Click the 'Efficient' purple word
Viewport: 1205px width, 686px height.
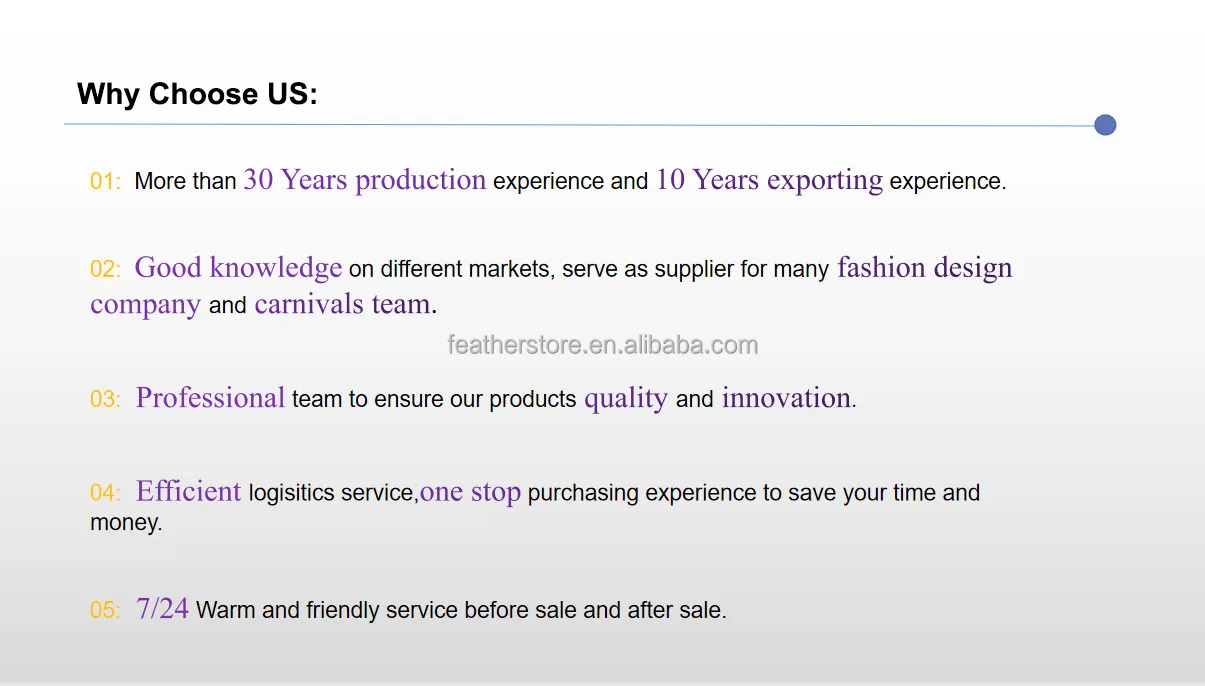click(x=189, y=491)
